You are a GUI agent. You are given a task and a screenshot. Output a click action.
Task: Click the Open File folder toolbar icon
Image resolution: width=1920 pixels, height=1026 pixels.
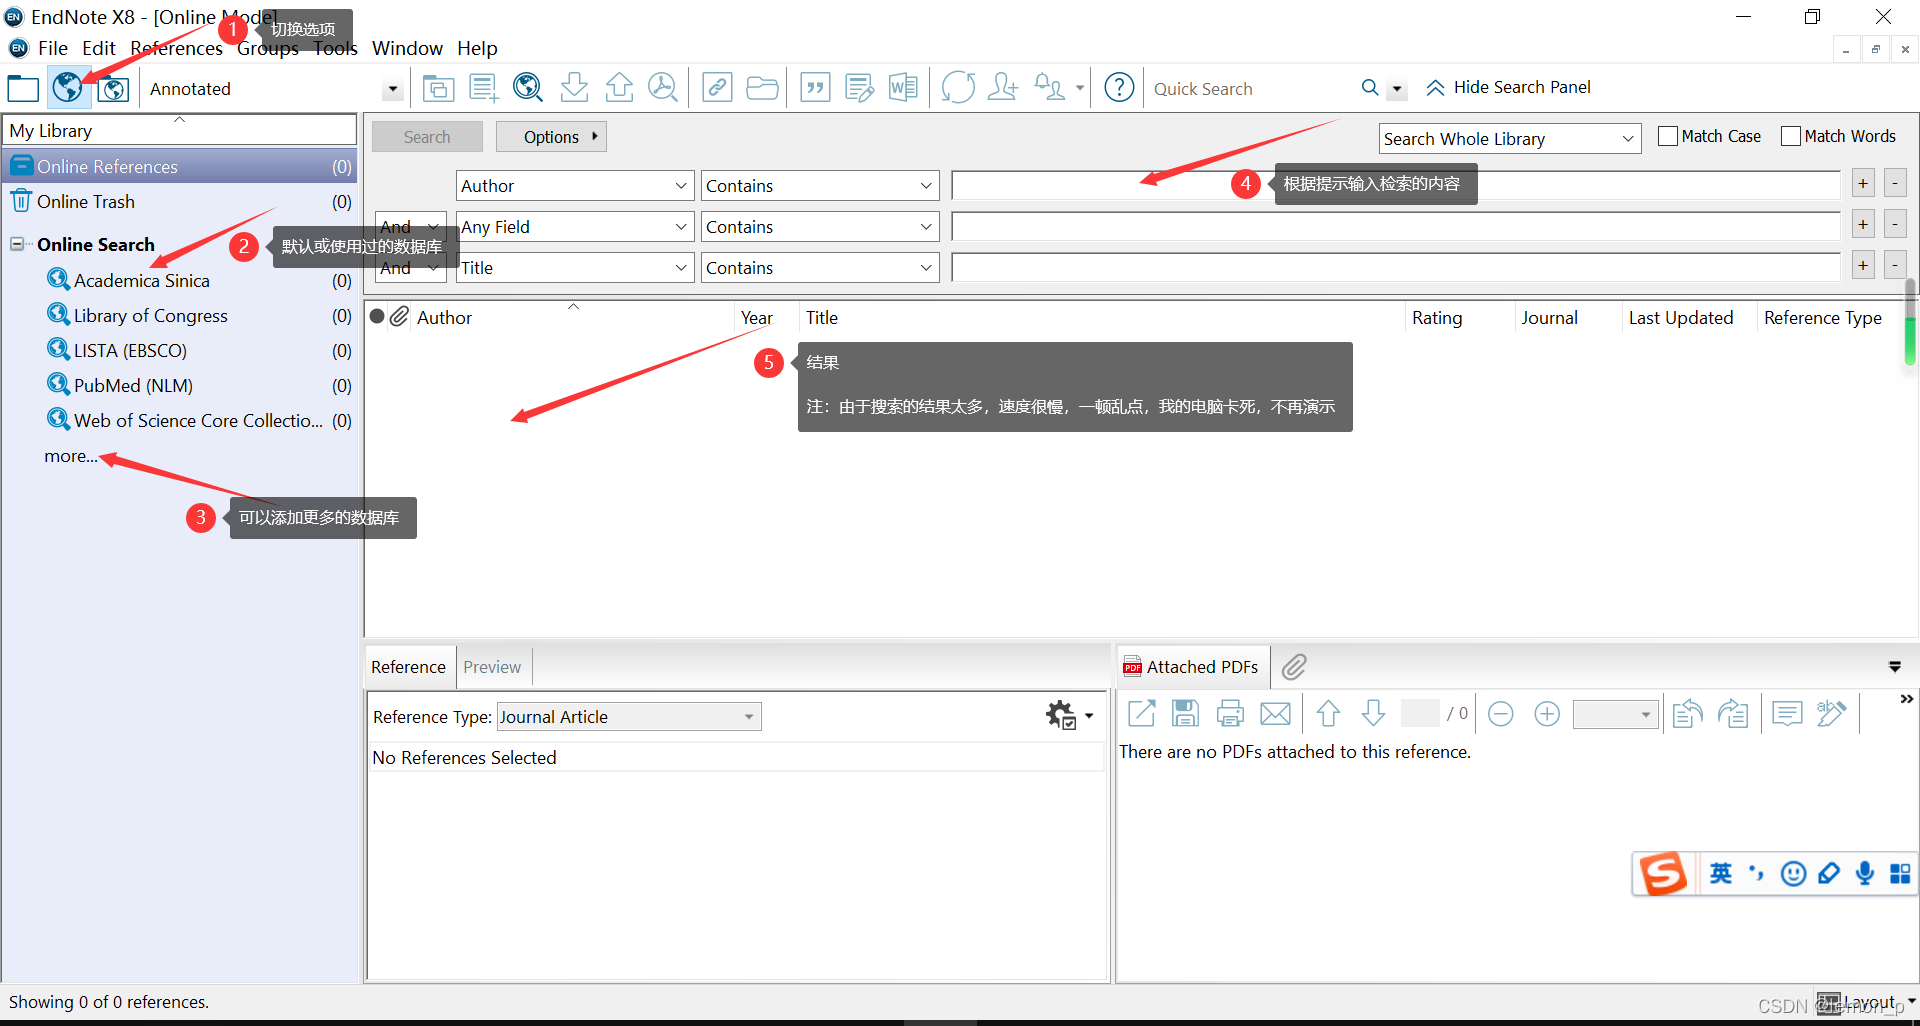[762, 88]
